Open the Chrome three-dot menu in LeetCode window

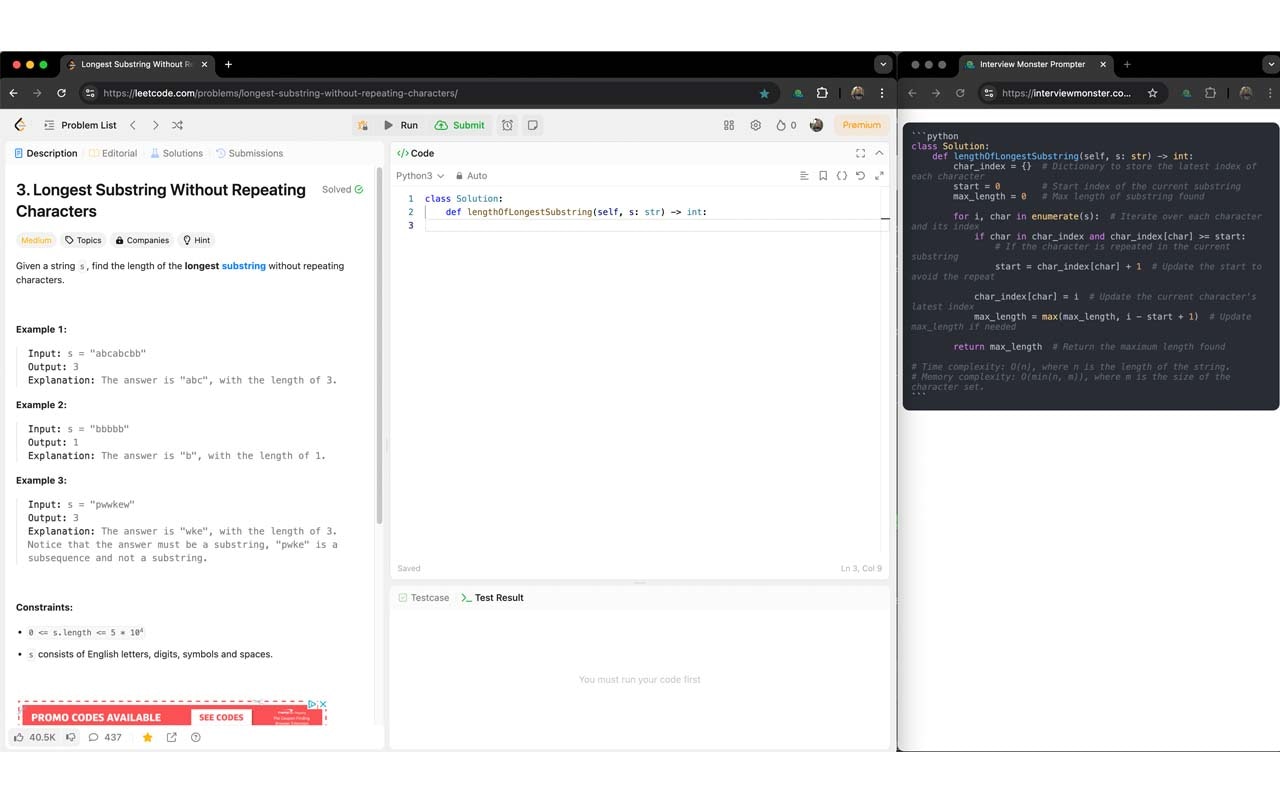tap(881, 93)
